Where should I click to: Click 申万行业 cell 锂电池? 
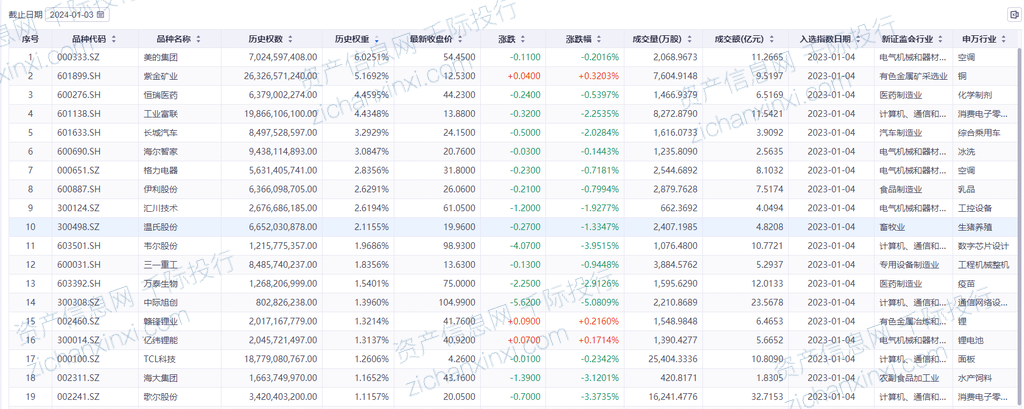[x=971, y=340]
